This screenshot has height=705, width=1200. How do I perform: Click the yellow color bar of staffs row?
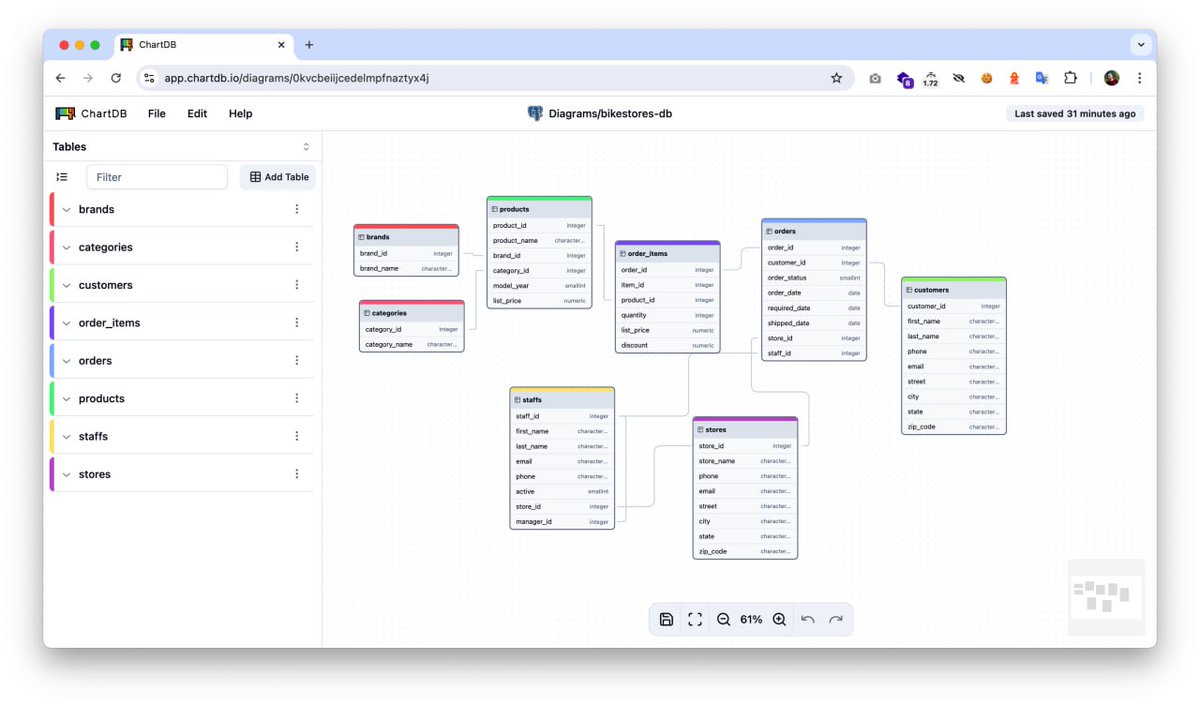pyautogui.click(x=52, y=436)
